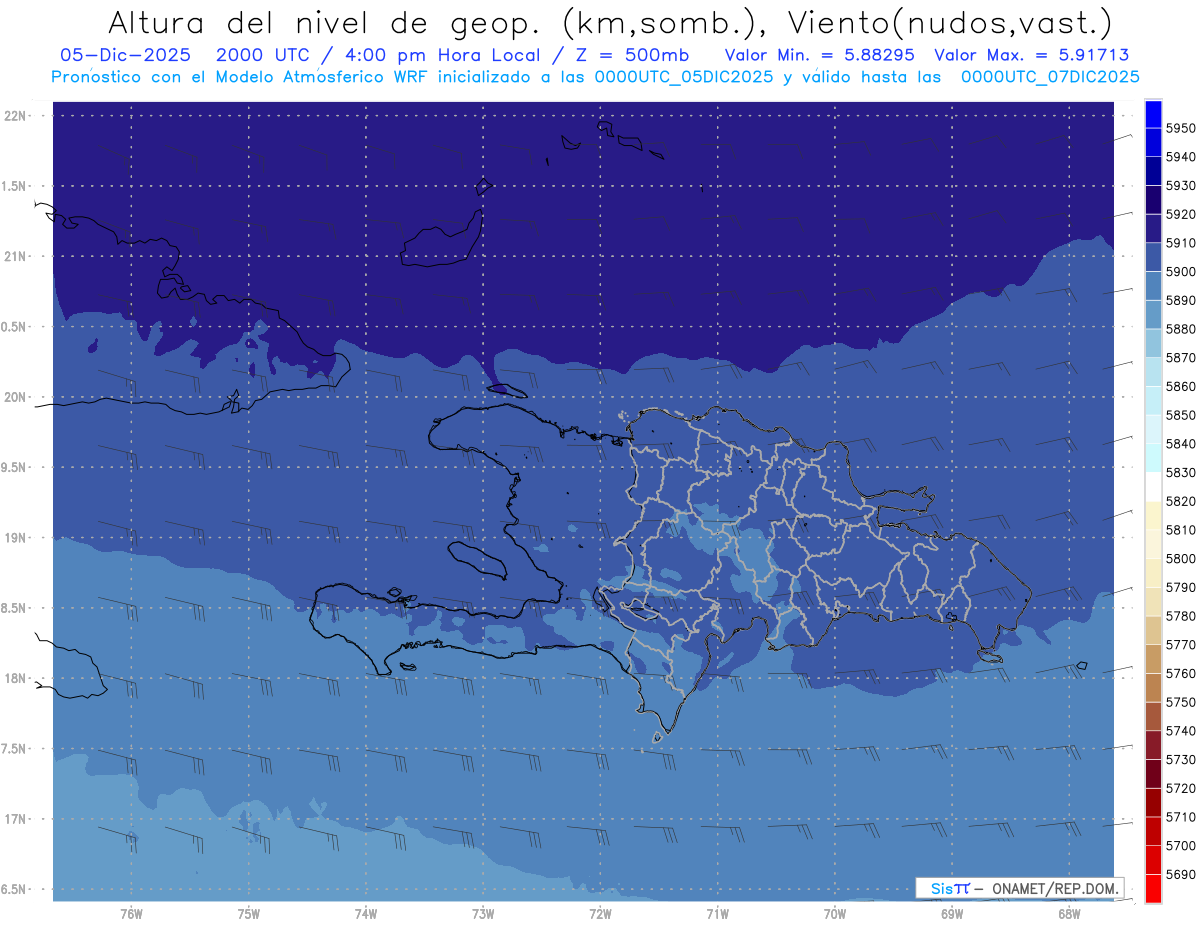The height and width of the screenshot is (927, 1200).
Task: Click longitude label '68W'
Action: click(1069, 914)
